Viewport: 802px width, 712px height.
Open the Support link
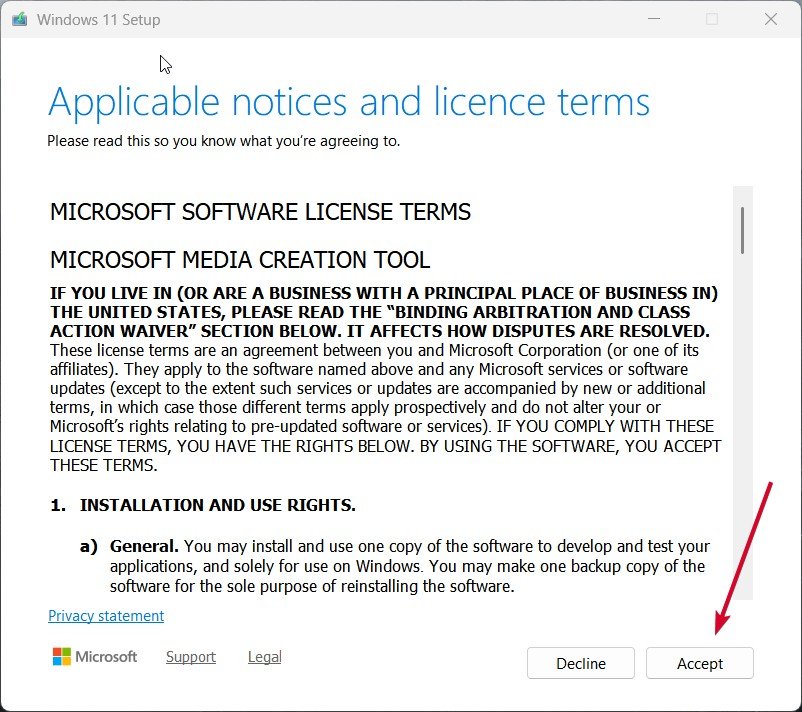190,657
